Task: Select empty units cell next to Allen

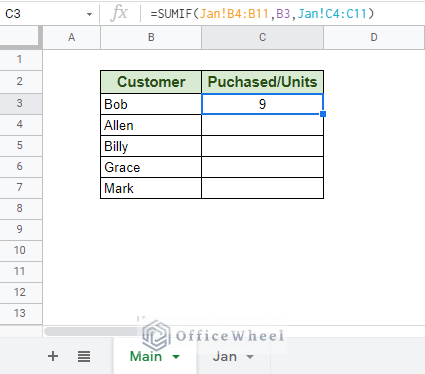Action: tap(263, 125)
